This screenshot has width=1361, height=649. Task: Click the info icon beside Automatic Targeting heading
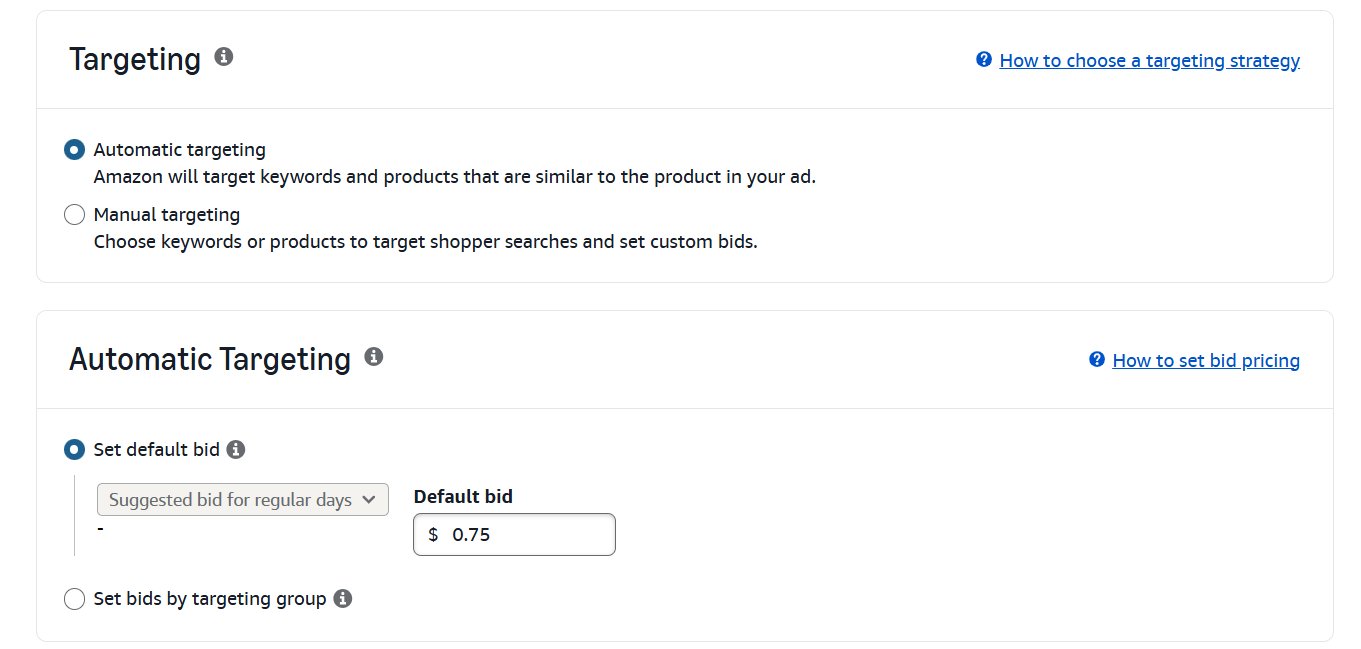[x=374, y=356]
